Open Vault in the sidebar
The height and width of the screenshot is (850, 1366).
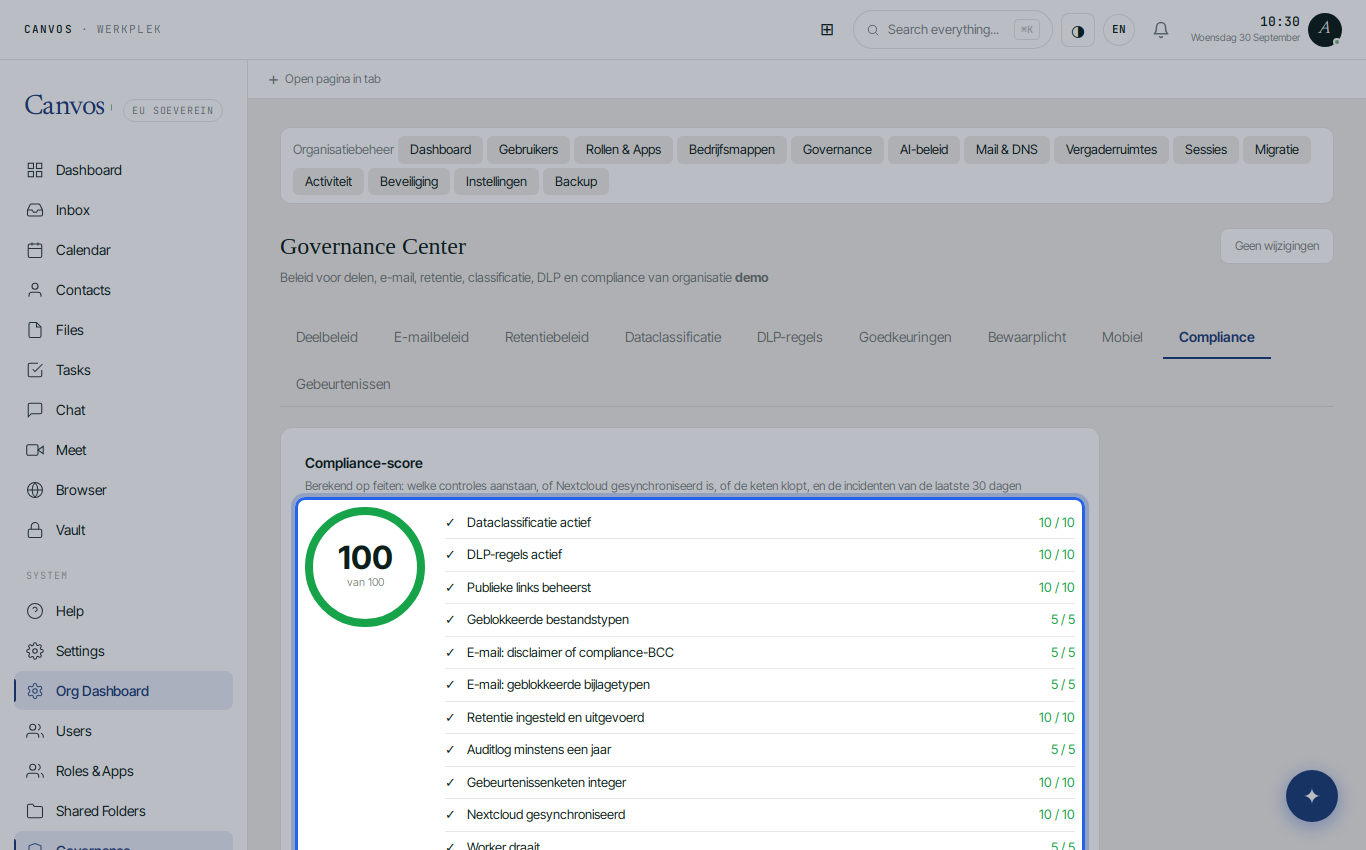coord(124,530)
